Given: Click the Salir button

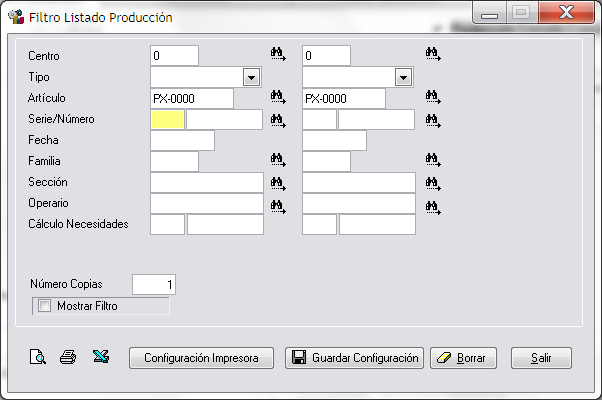Looking at the screenshot, I should pos(541,358).
